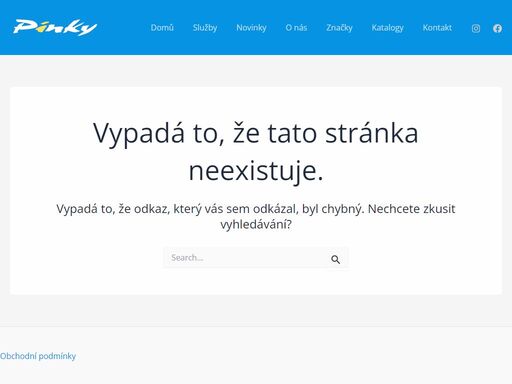Open the Kontakt menu item
The height and width of the screenshot is (384, 512).
coord(437,28)
